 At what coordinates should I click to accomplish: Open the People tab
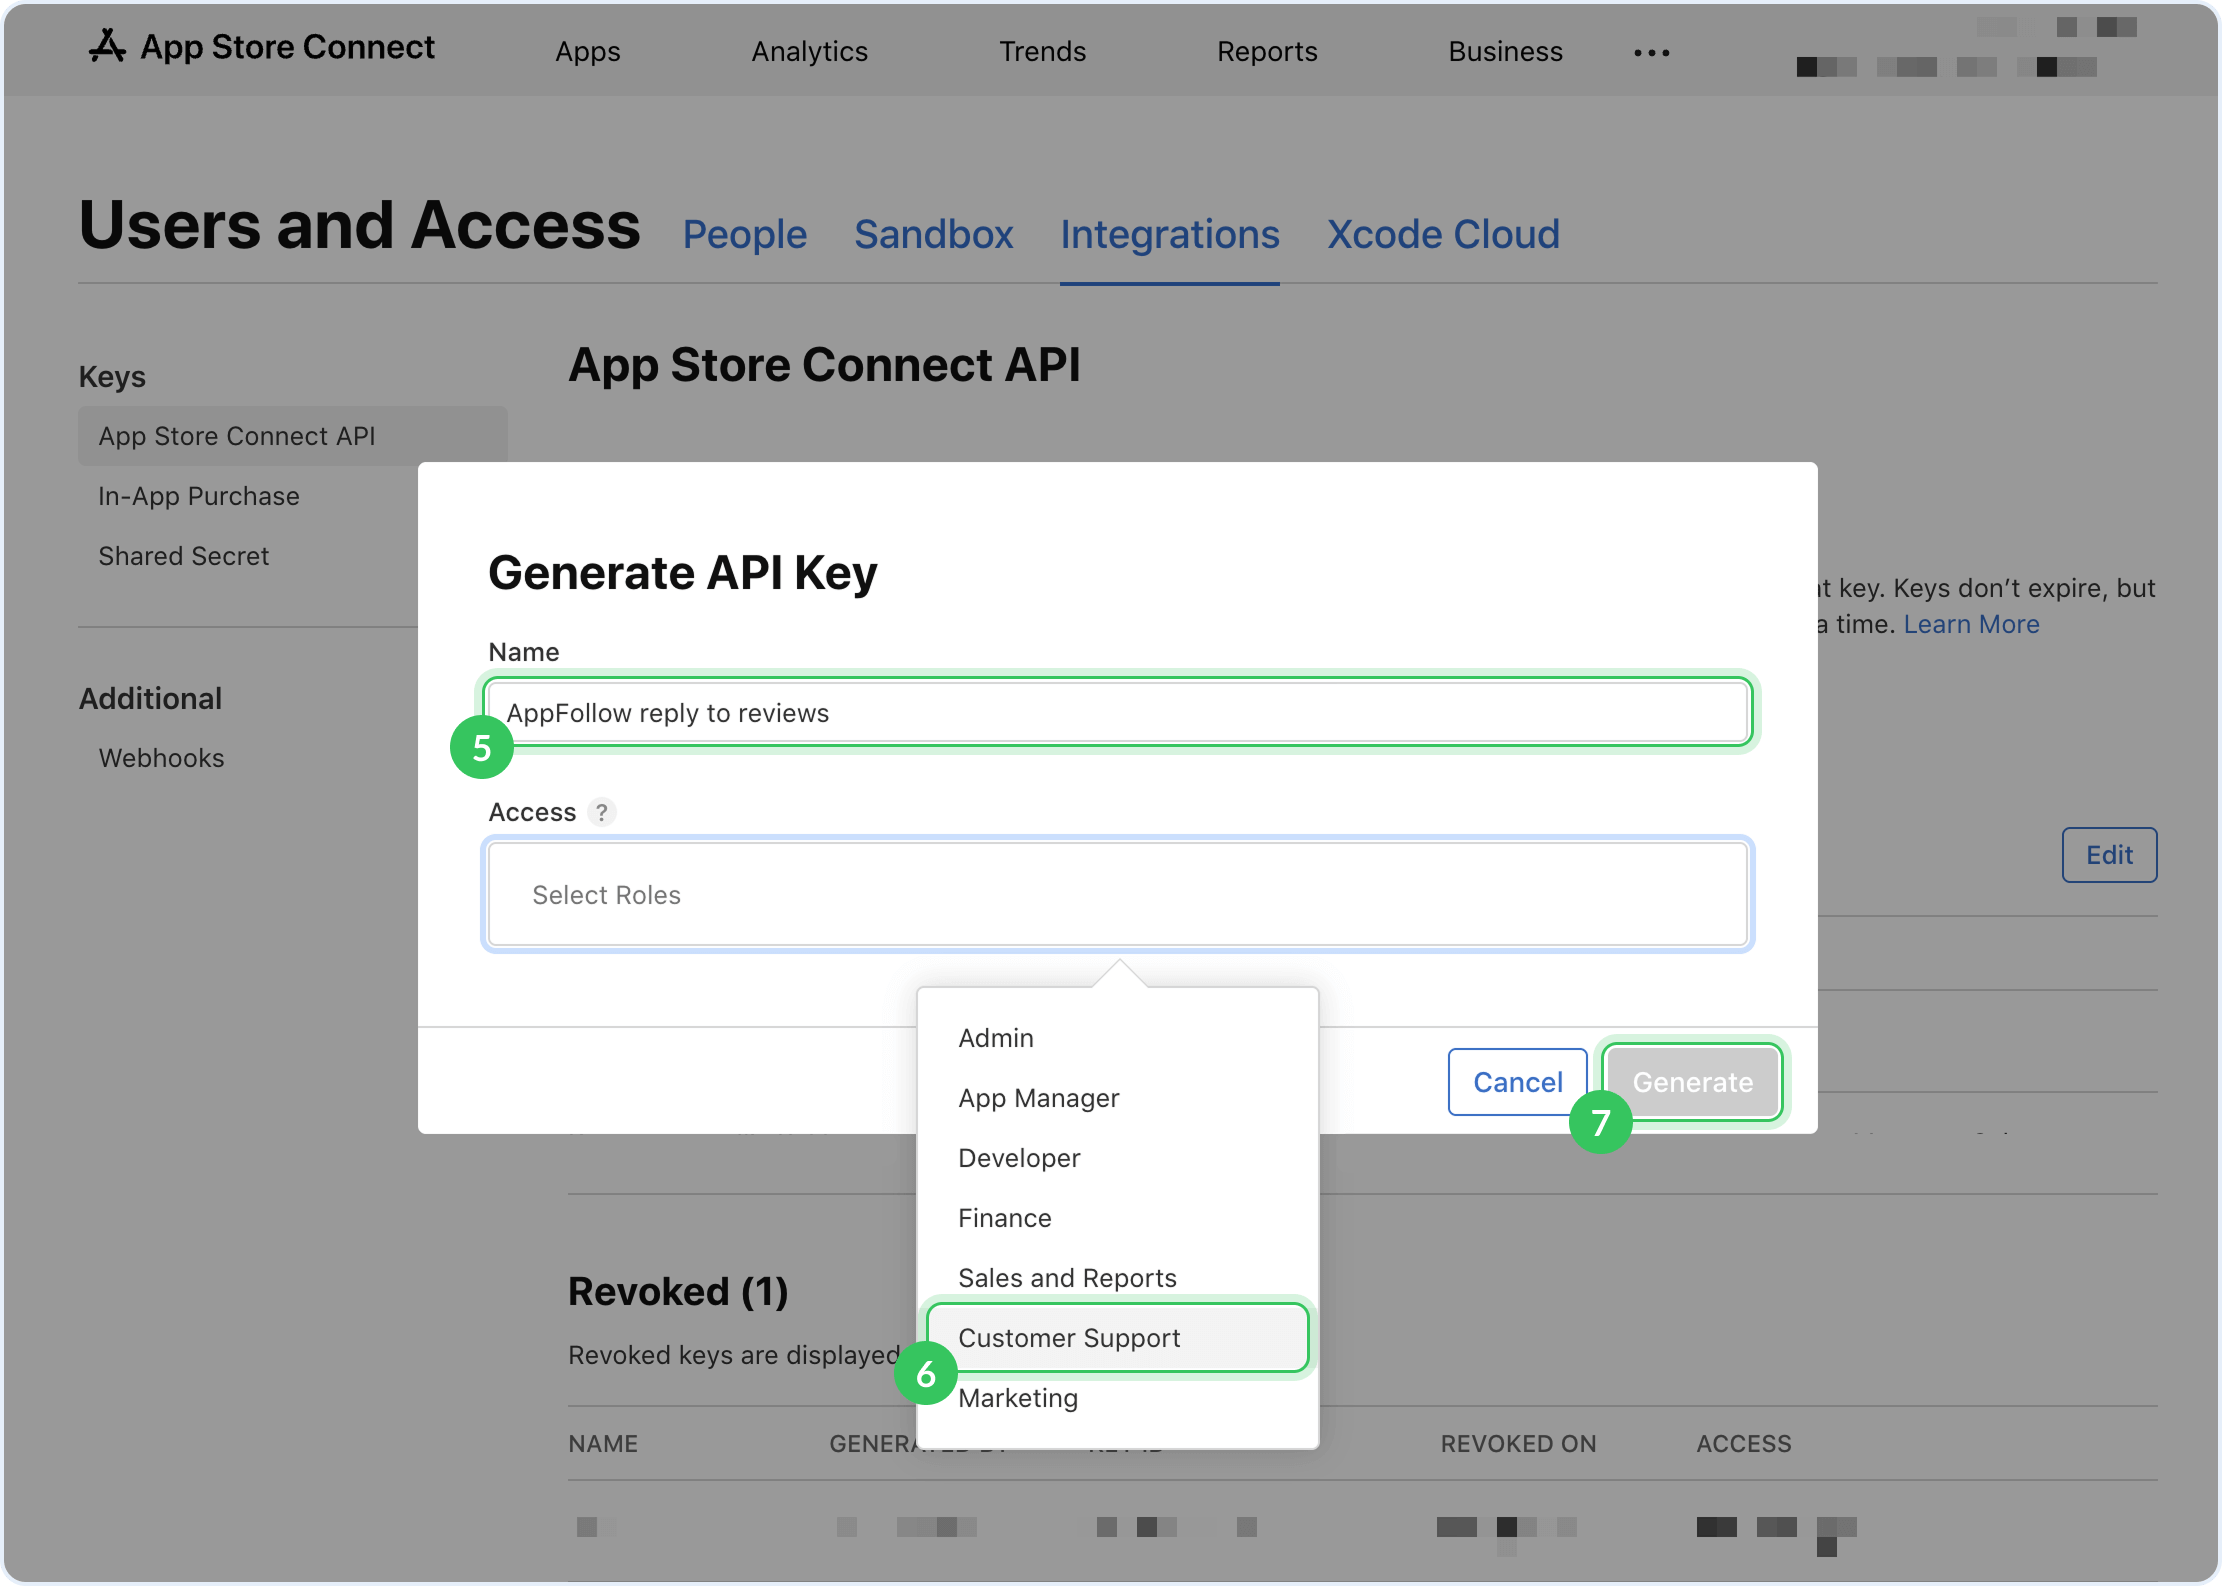coord(744,234)
